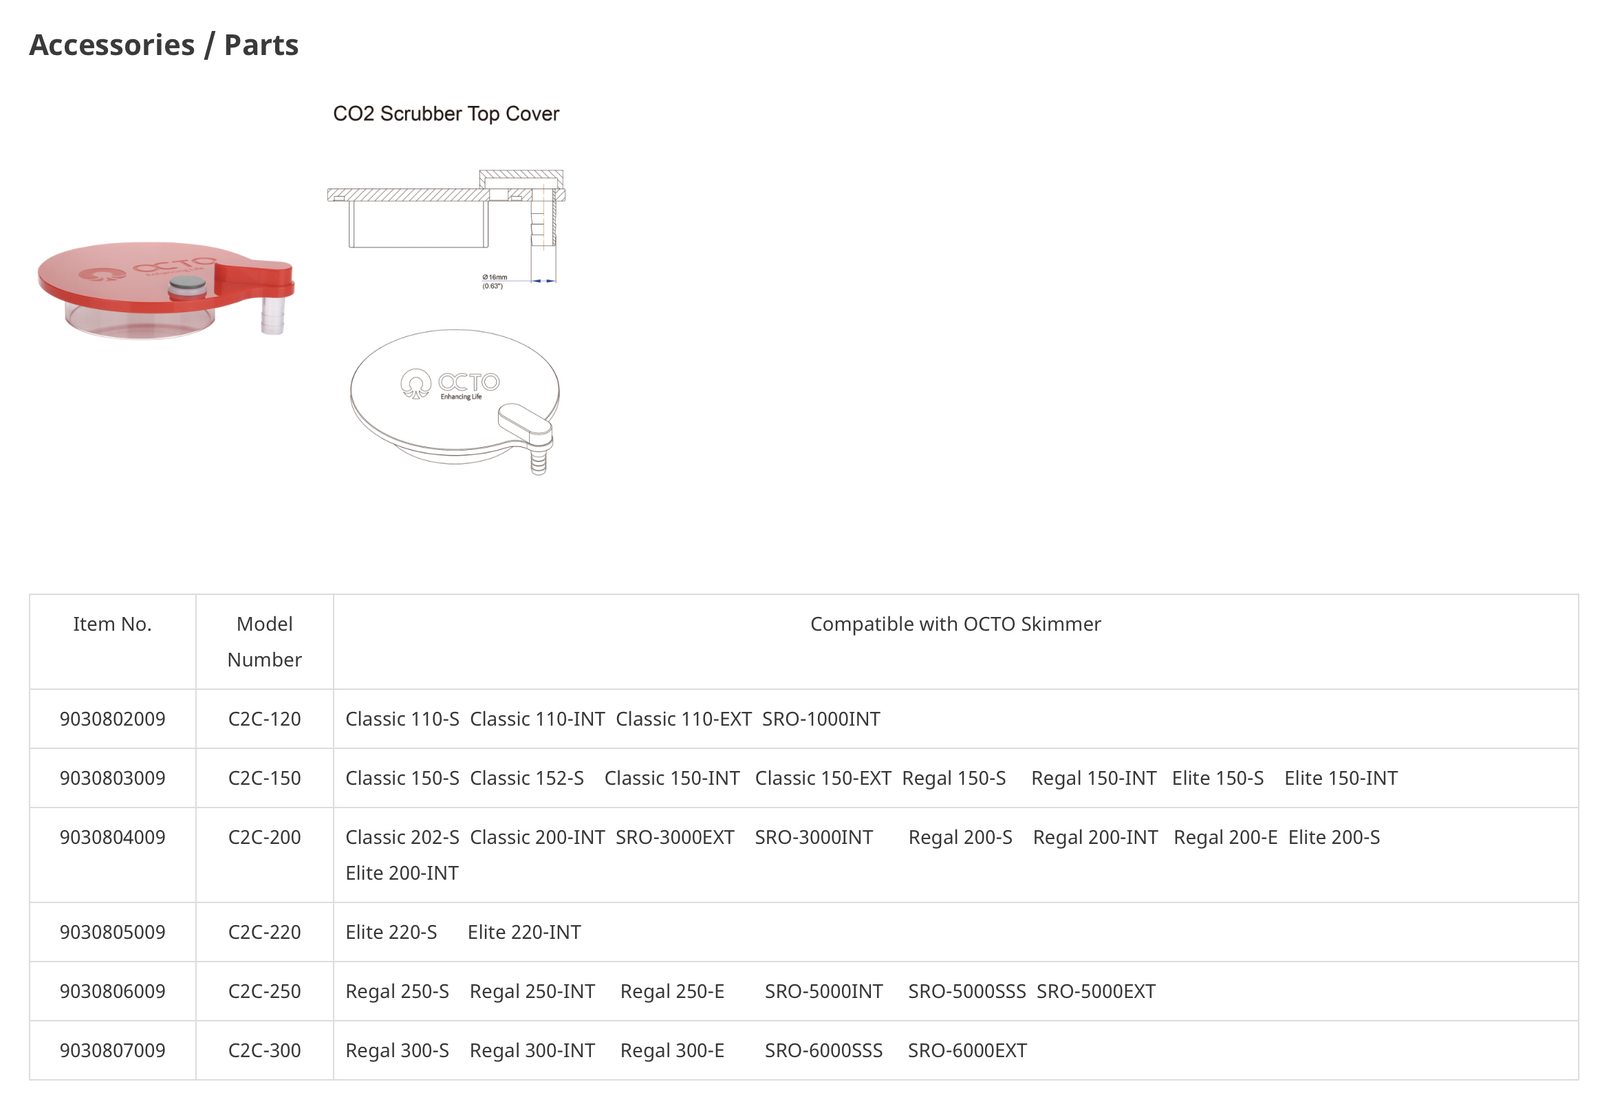The width and height of the screenshot is (1600, 1106).
Task: Click SRO-6000EXT skimmer entry
Action: 967,1050
